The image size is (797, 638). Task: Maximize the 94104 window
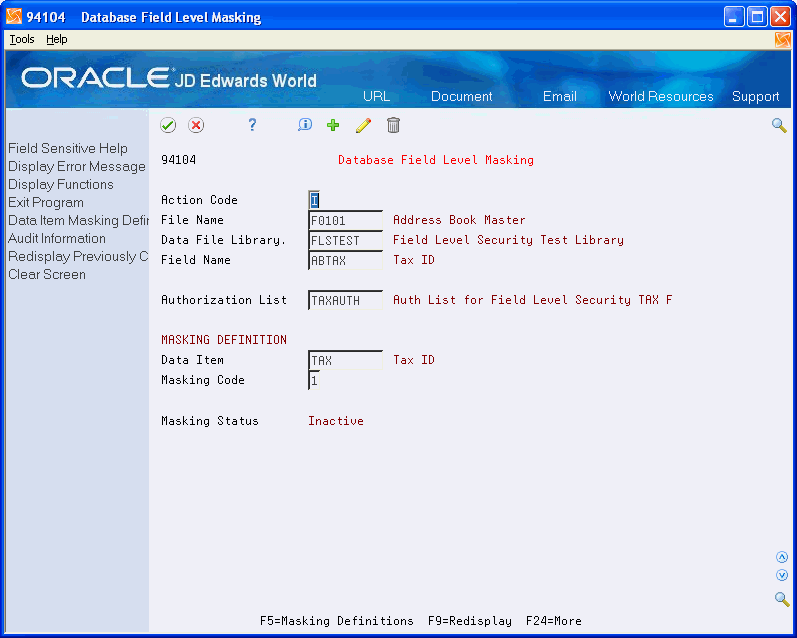pyautogui.click(x=757, y=17)
